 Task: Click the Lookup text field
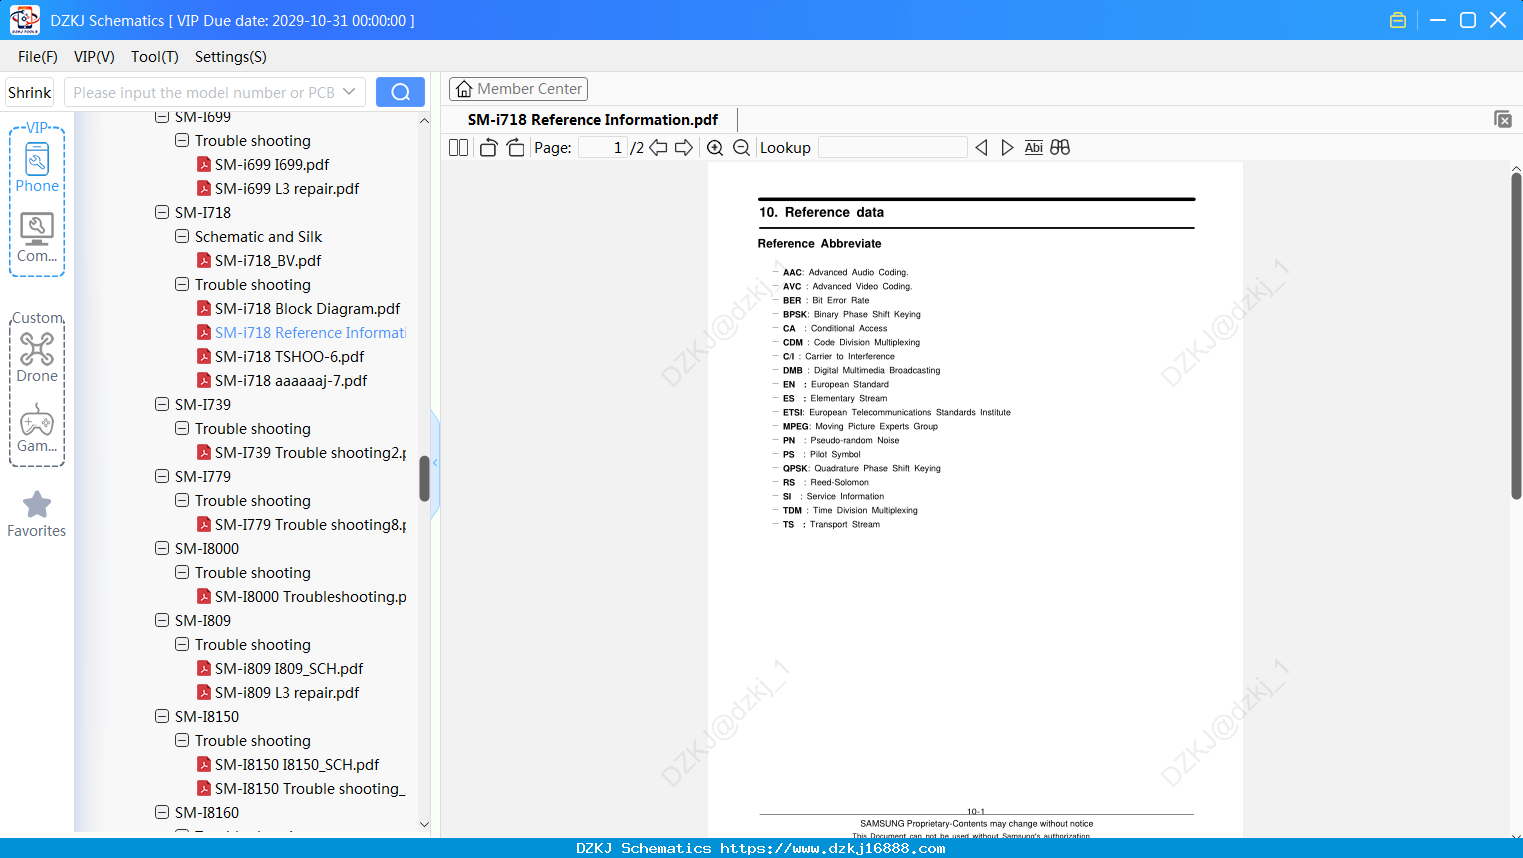coord(893,148)
